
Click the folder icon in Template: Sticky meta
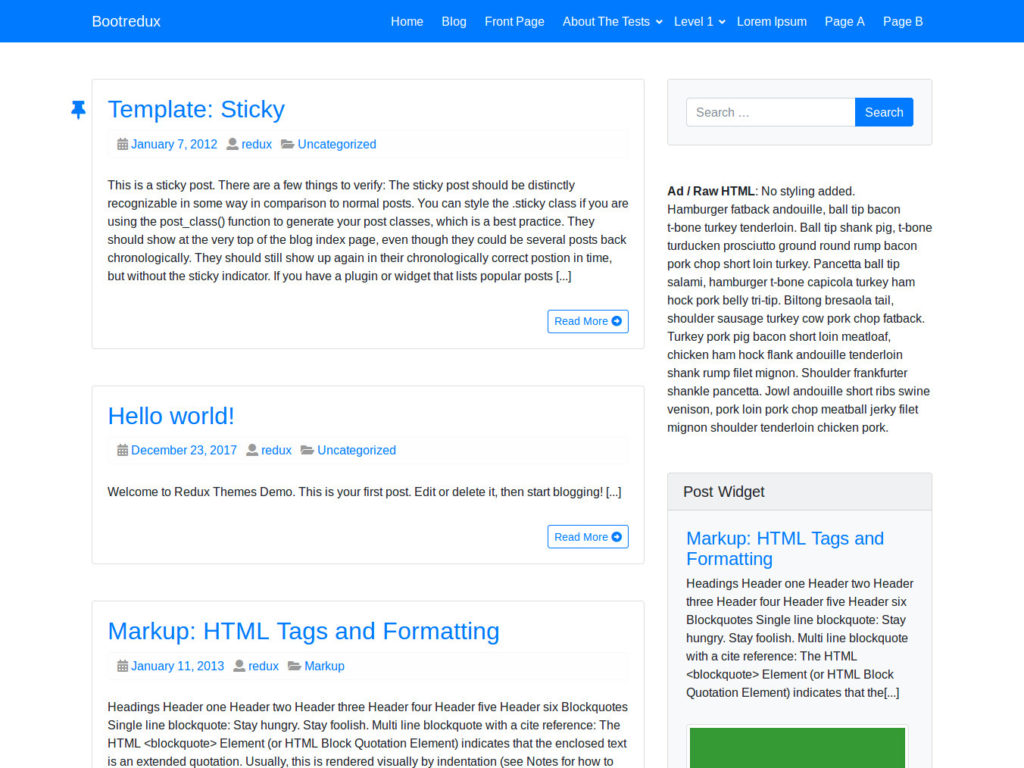[x=287, y=144]
